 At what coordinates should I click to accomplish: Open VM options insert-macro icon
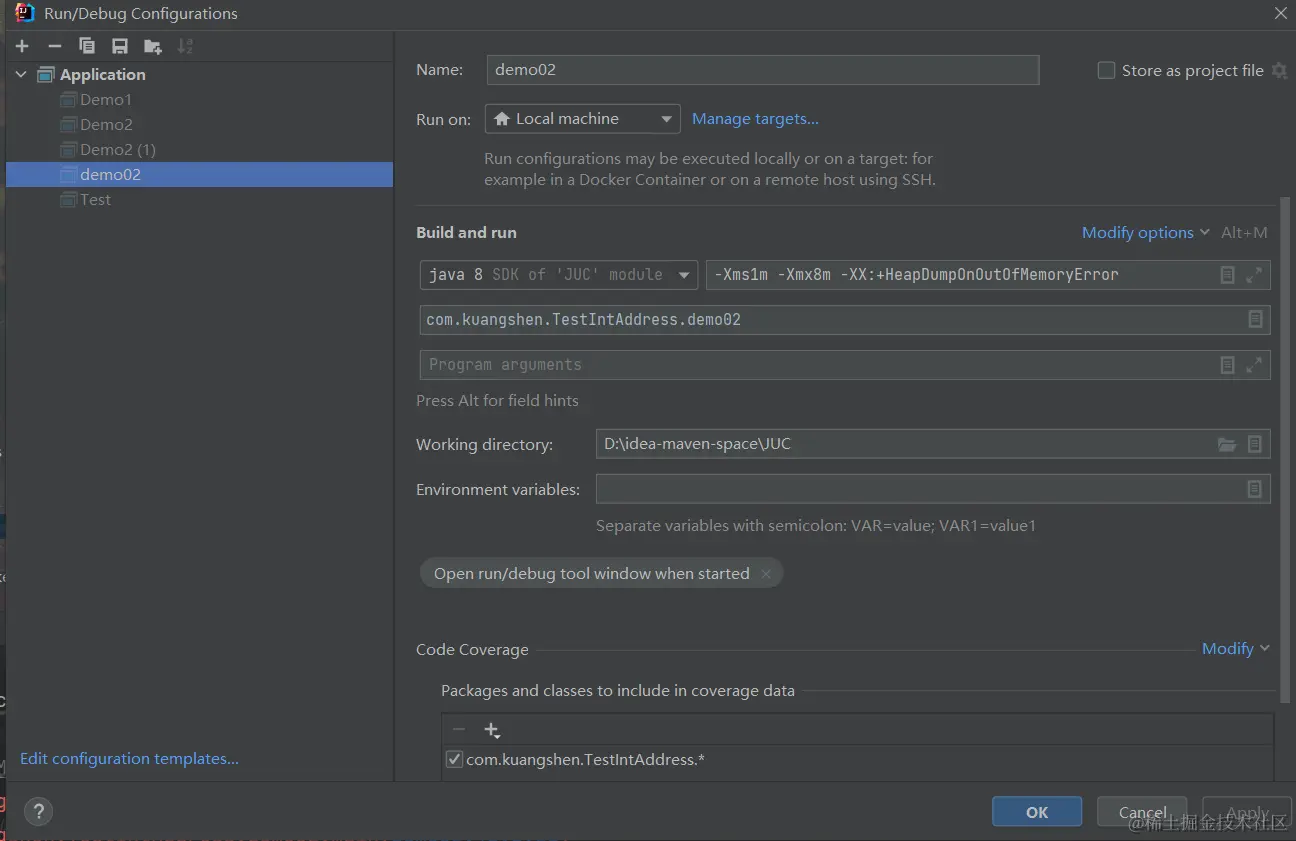click(x=1227, y=275)
